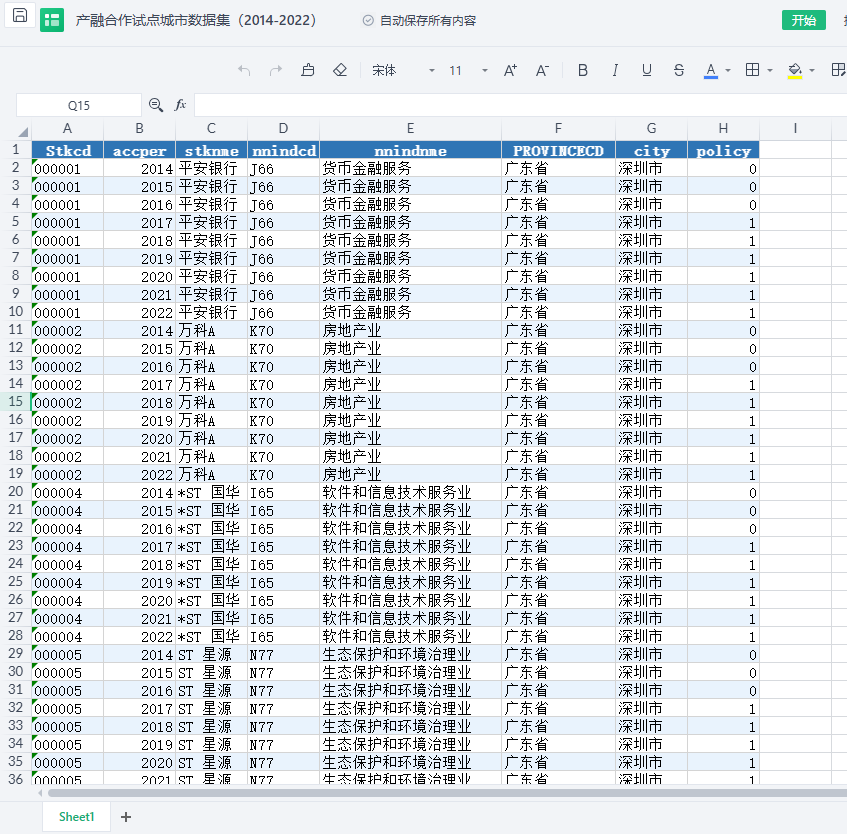Click the undo arrow icon
The width and height of the screenshot is (847, 834).
tap(244, 70)
